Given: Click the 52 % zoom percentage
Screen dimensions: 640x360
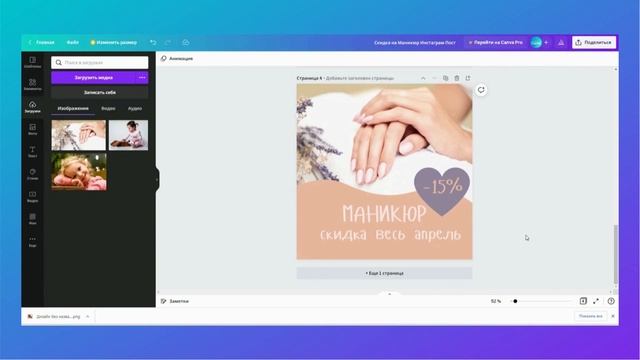Looking at the screenshot, I should tap(496, 301).
